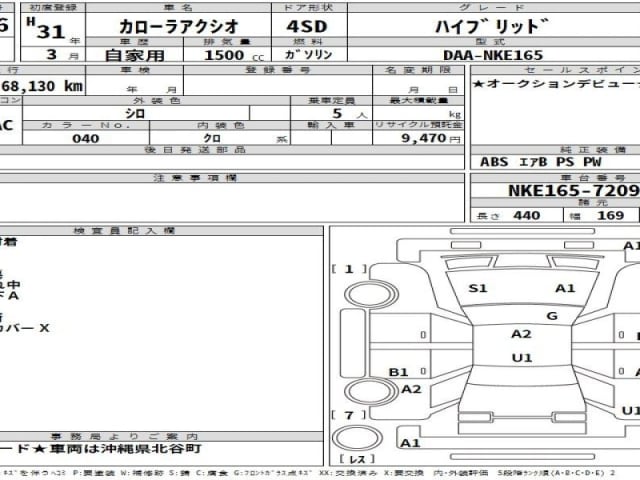Click the A2 mark beside the rear wheel
Image resolution: width=640 pixels, height=480 pixels.
(x=411, y=389)
